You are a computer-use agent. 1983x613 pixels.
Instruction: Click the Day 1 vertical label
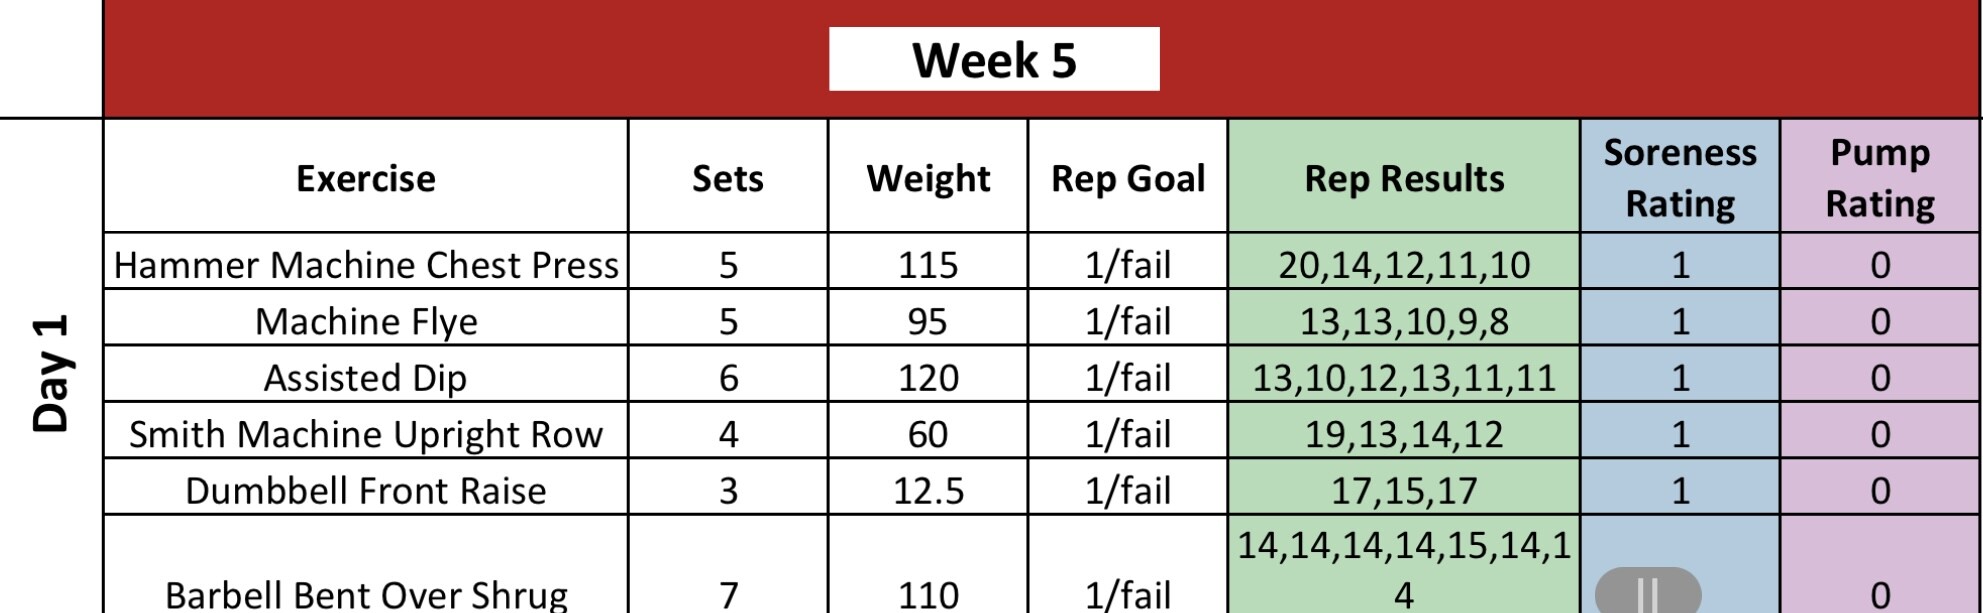click(51, 372)
